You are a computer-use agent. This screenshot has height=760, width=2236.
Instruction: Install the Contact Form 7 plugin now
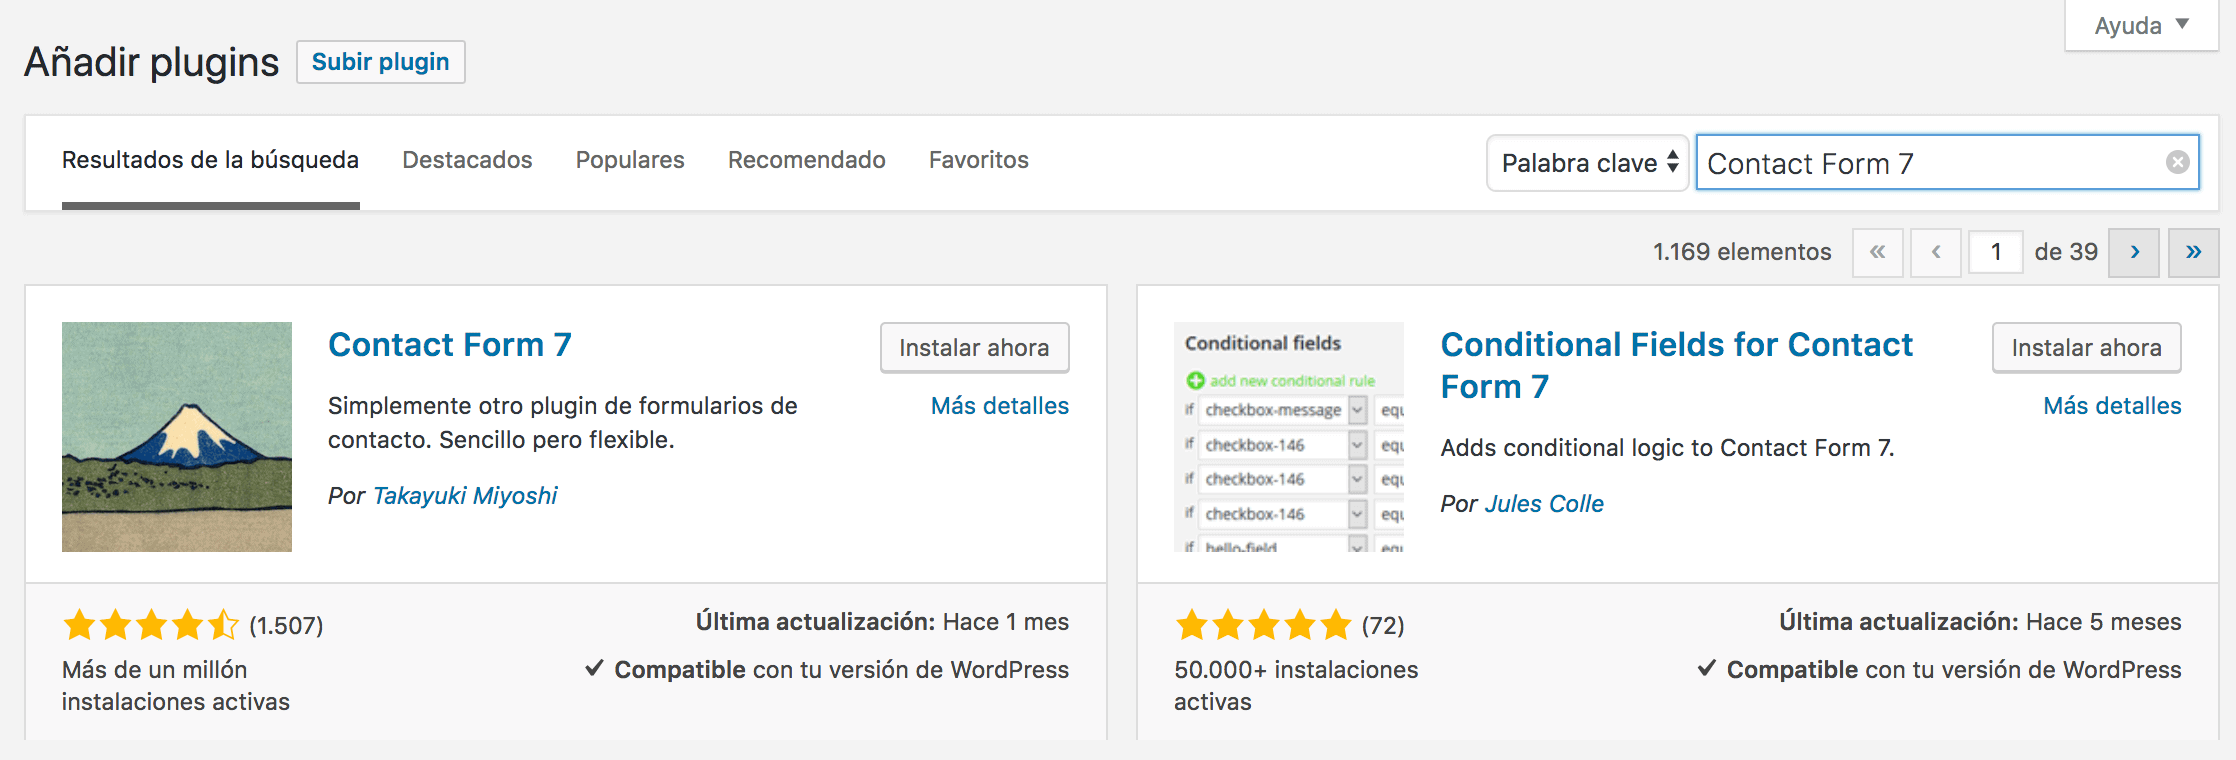[974, 348]
